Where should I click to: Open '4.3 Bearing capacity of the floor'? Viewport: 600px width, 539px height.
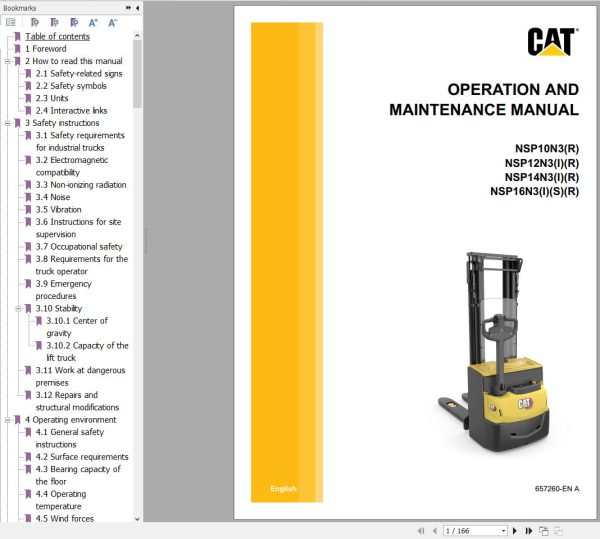pos(78,475)
